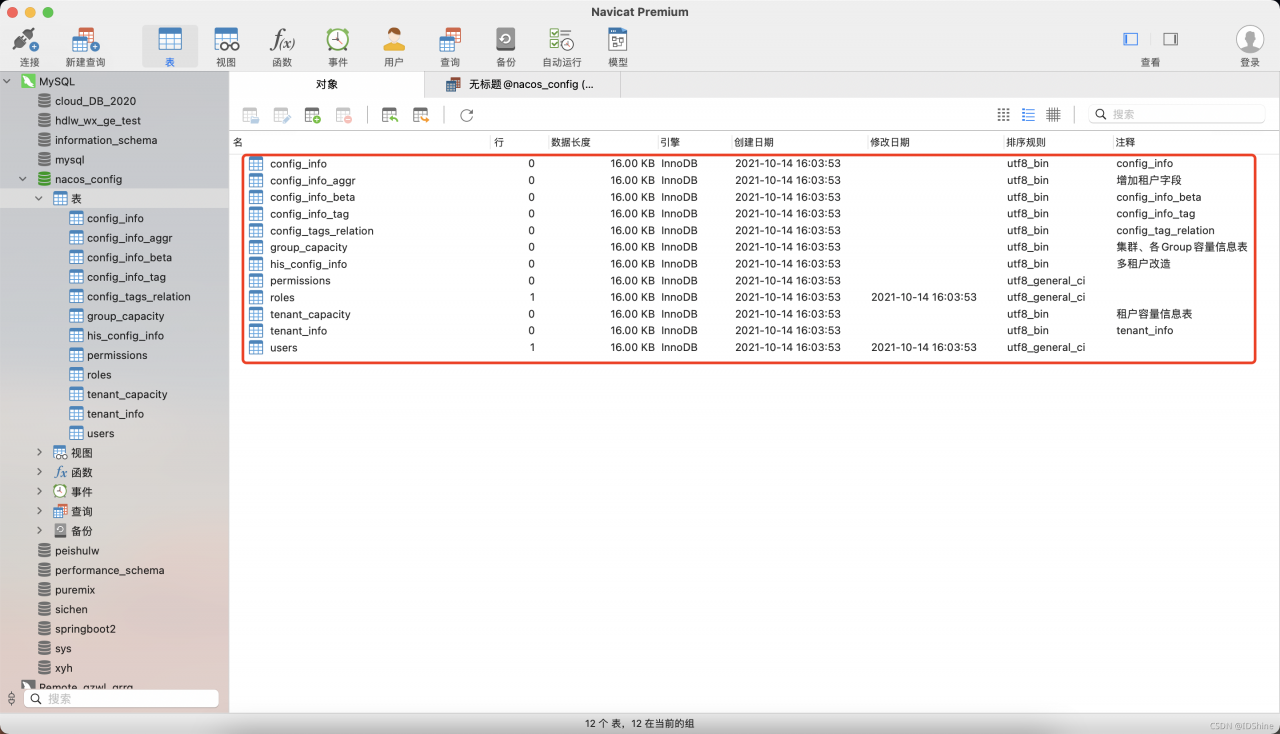Viewport: 1280px width, 734px height.
Task: Expand the 查询 folder in the tree
Action: [x=39, y=511]
